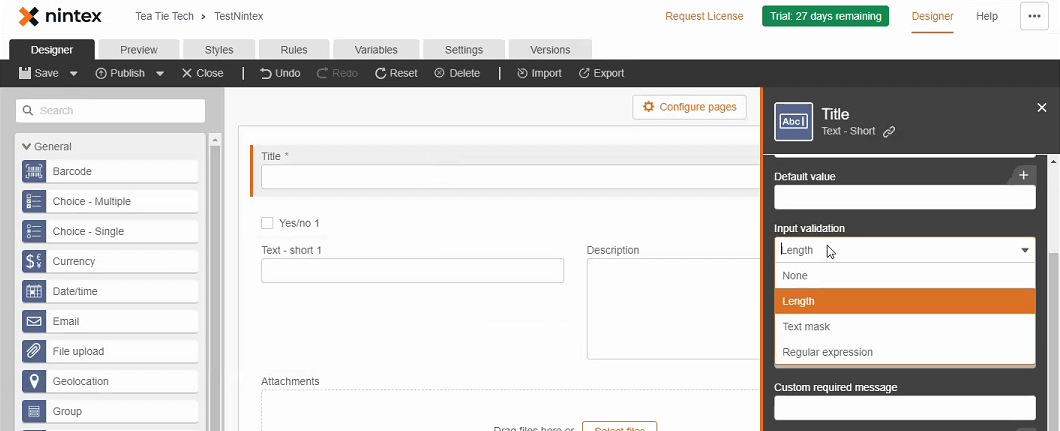Delete the selected control
The image size is (1060, 431).
pyautogui.click(x=457, y=73)
